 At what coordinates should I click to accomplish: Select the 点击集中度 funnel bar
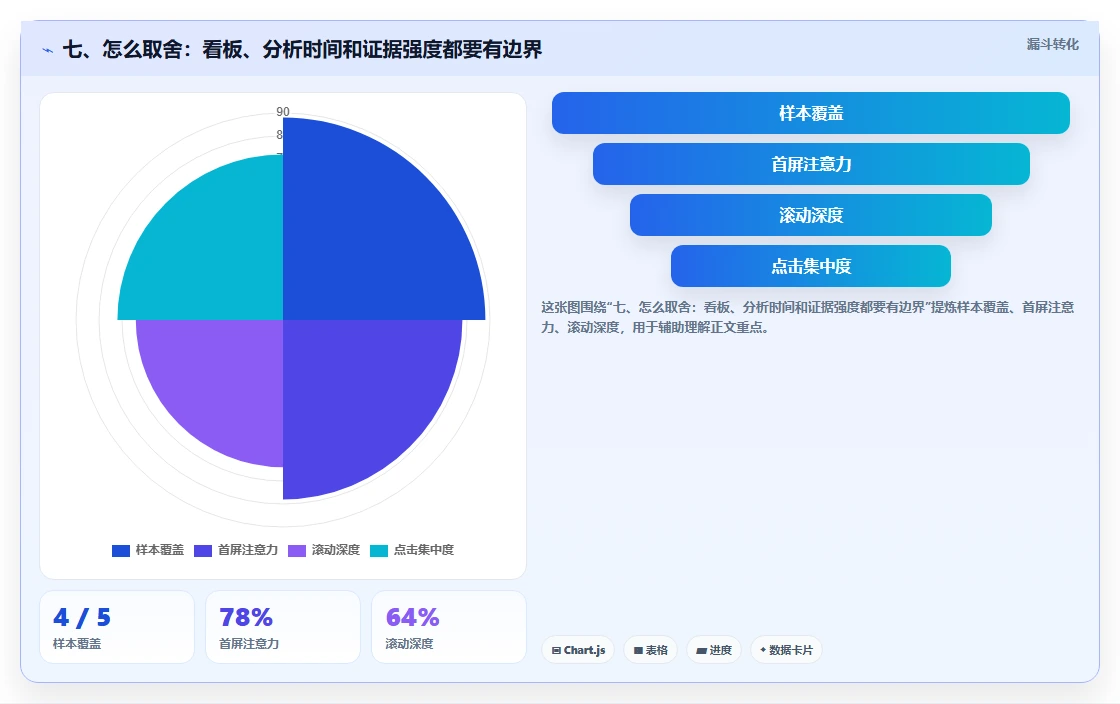pos(811,266)
